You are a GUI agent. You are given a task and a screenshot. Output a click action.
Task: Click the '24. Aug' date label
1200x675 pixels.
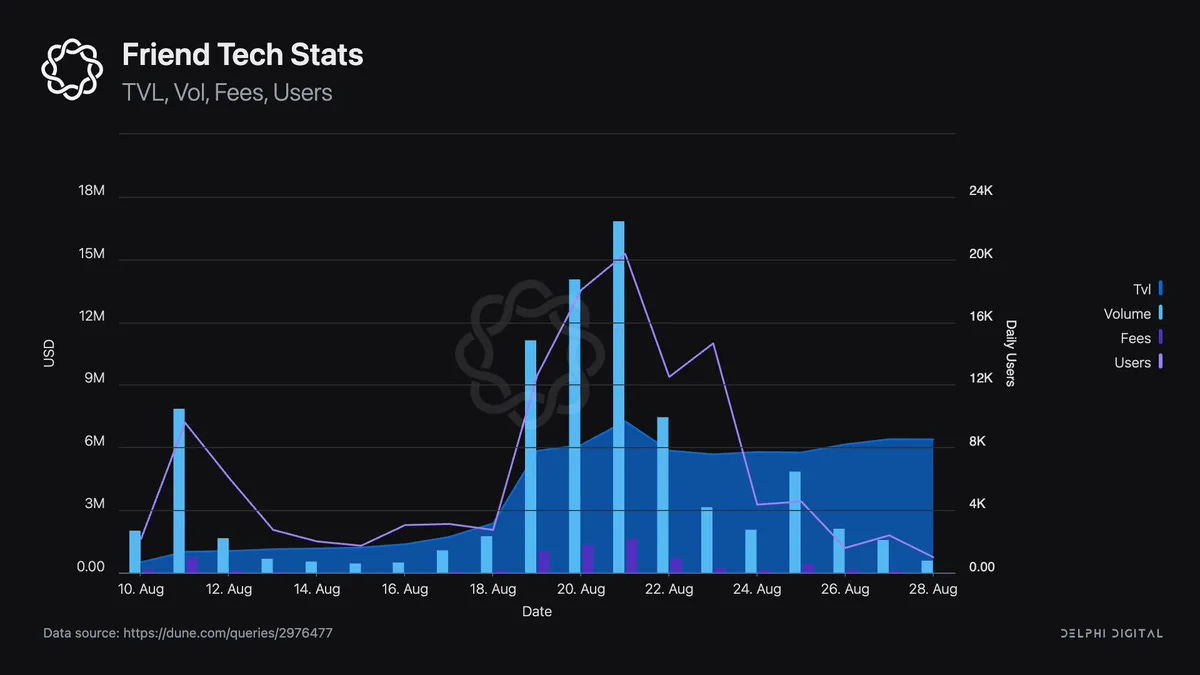[757, 589]
